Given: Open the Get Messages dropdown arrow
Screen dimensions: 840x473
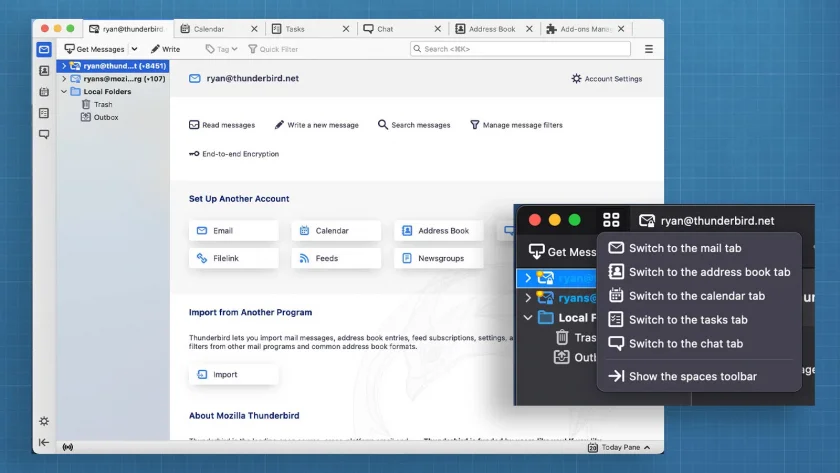Looking at the screenshot, I should point(134,49).
